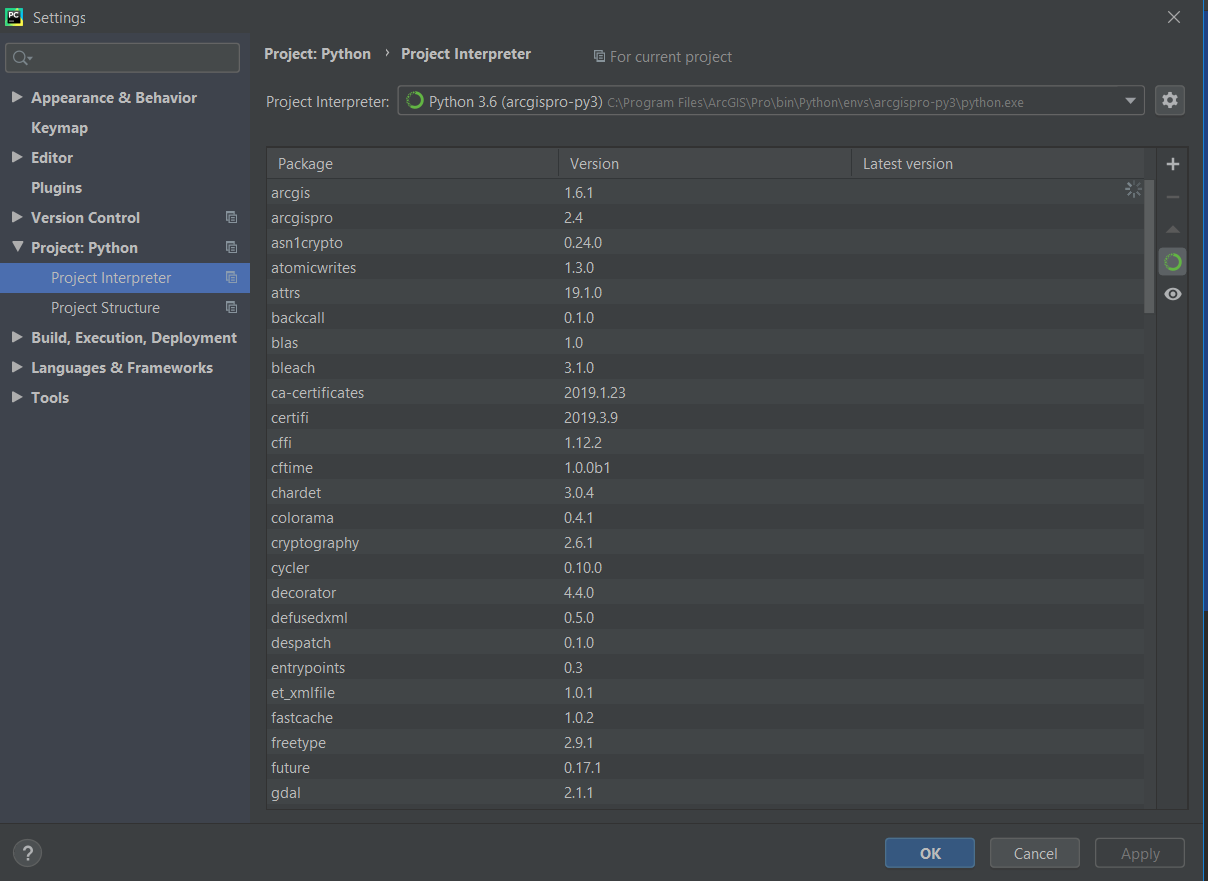Expand the Editor section
1208x881 pixels.
click(x=17, y=157)
